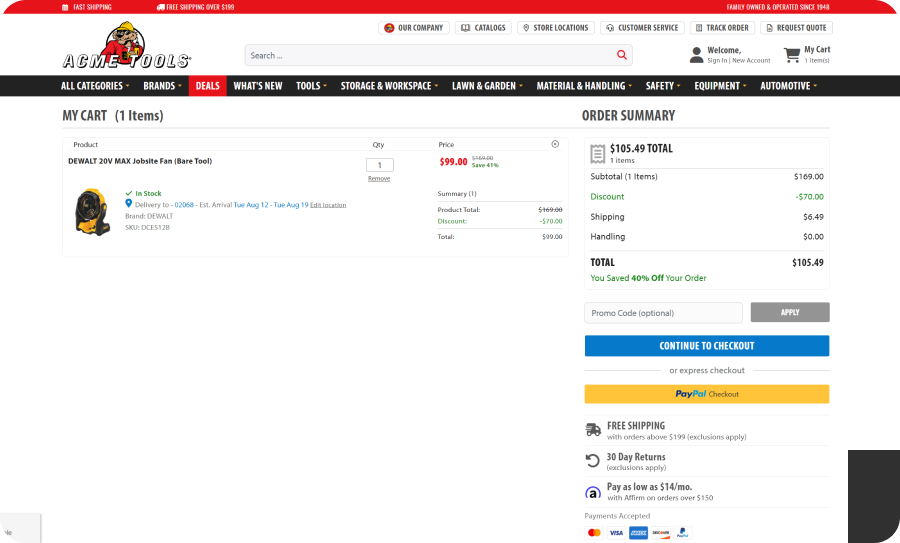
Task: Open Store Locations
Action: [x=556, y=28]
